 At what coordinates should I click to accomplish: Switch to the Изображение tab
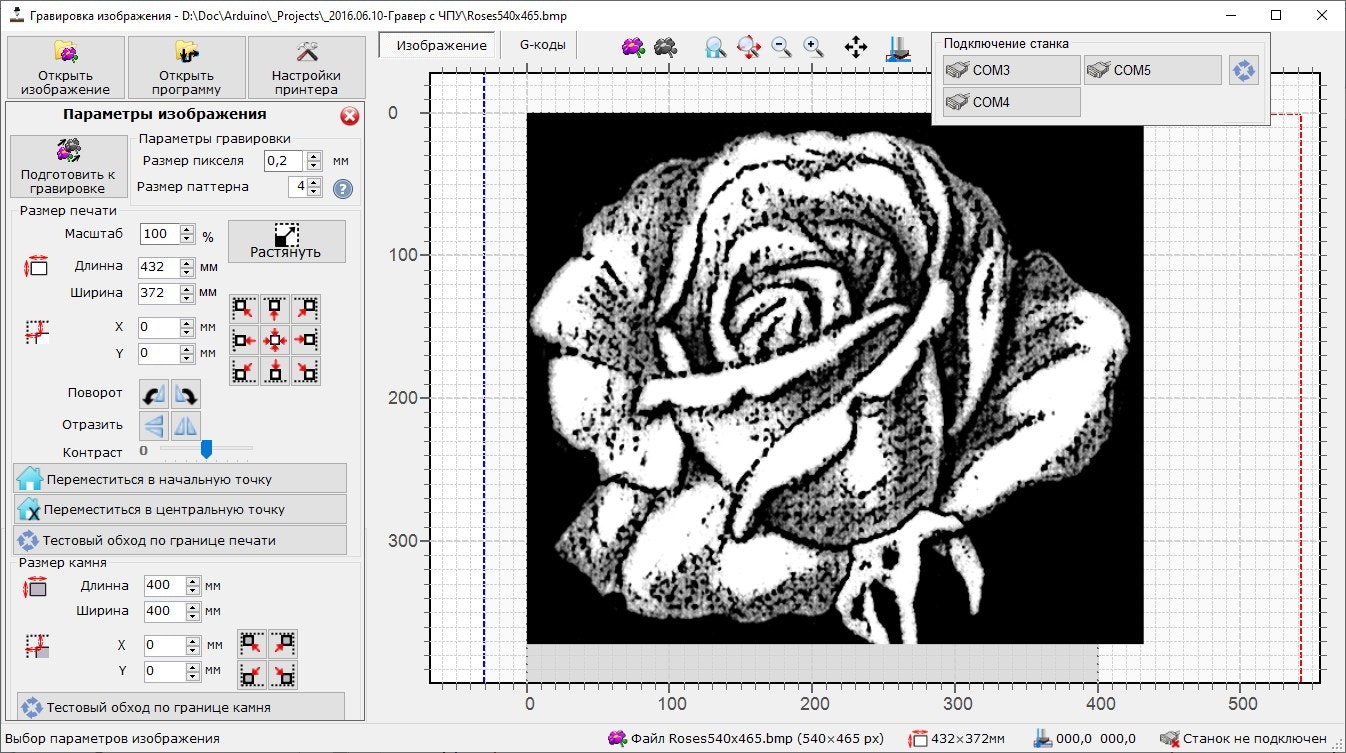coord(437,46)
